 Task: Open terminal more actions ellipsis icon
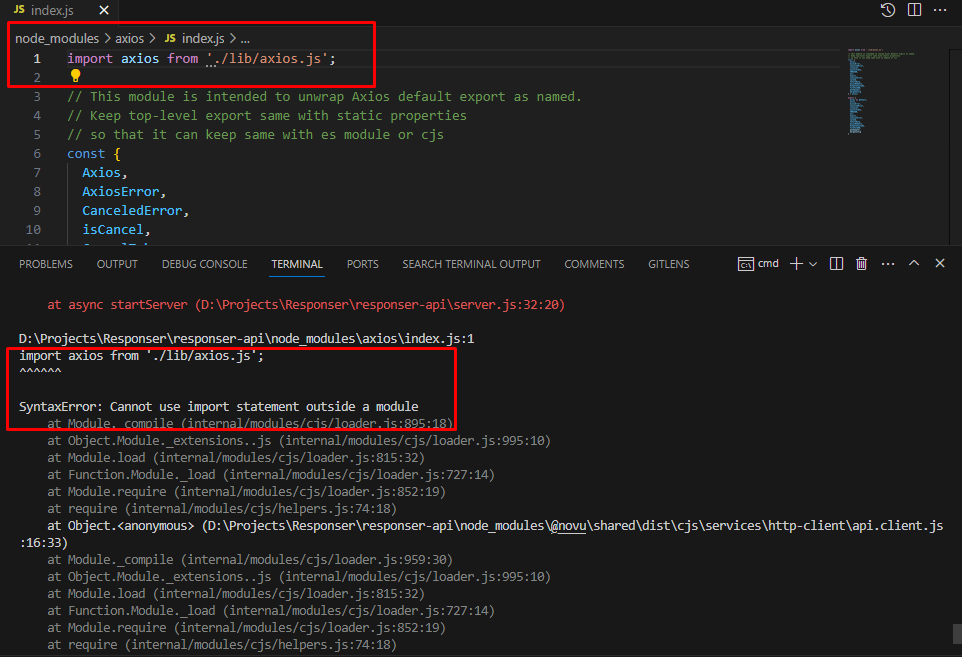point(887,263)
